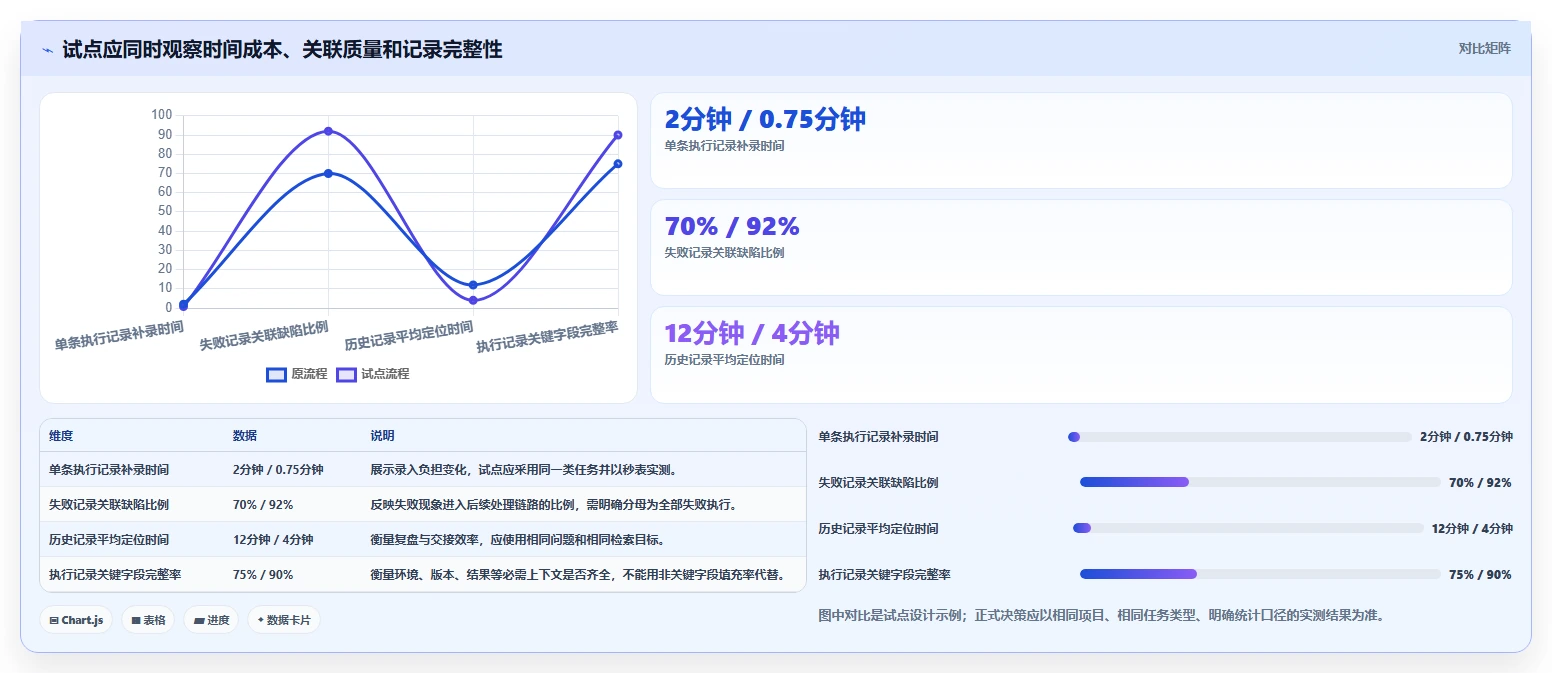Click the 数据 table column header
This screenshot has width=1552, height=673.
tap(245, 436)
